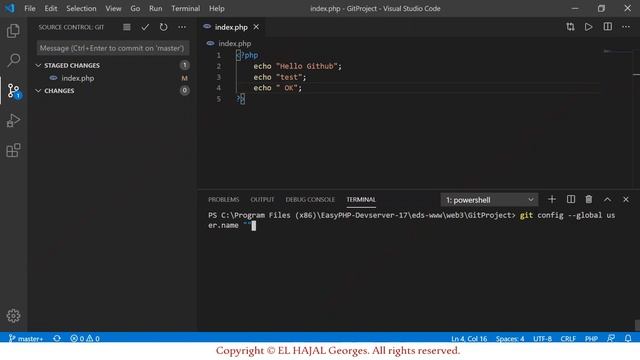Open the Explorer view in activity bar

(13, 31)
